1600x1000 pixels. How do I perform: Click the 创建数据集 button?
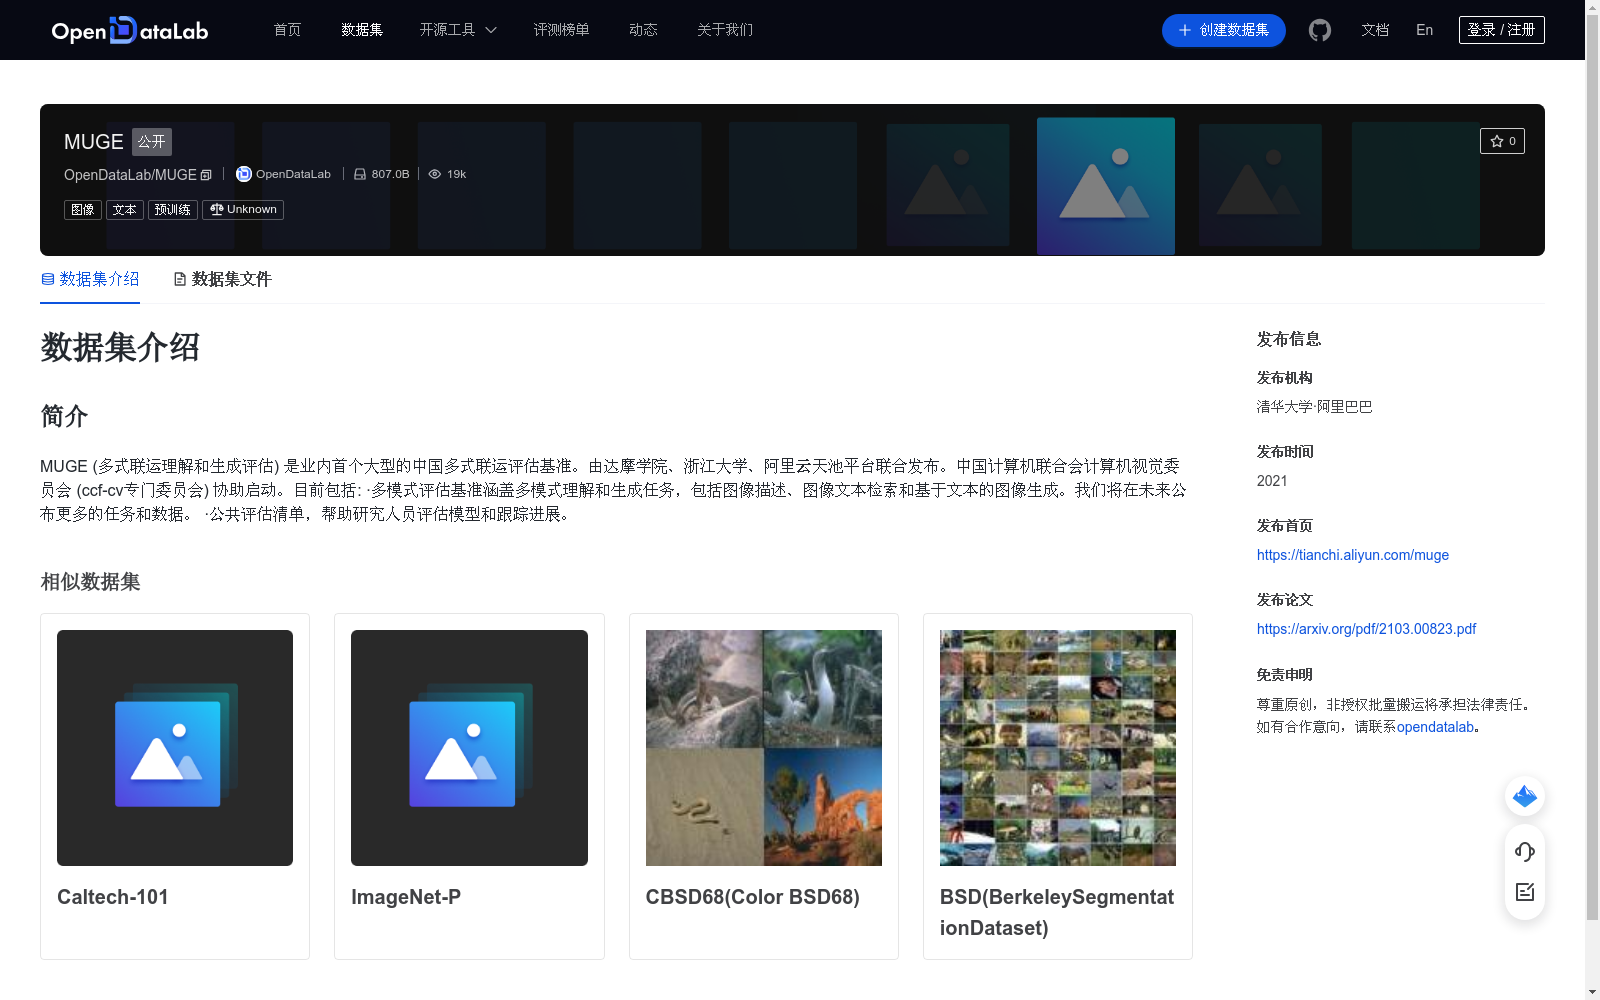[x=1223, y=30]
